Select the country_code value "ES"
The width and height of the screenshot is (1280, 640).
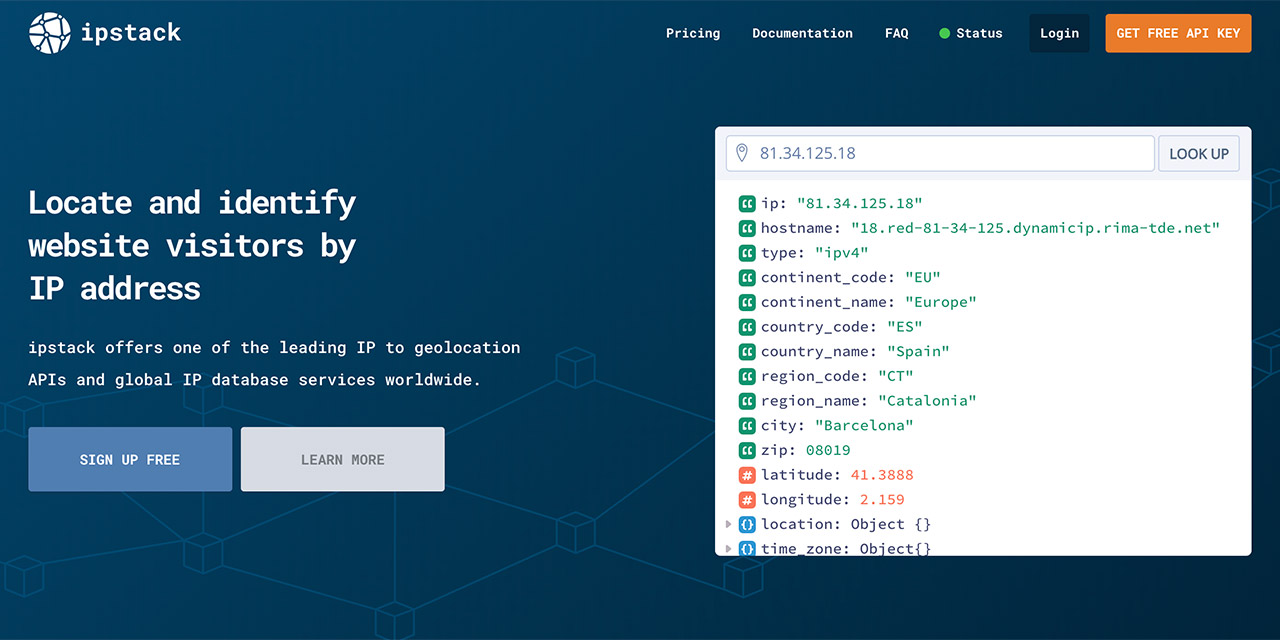[x=904, y=327]
